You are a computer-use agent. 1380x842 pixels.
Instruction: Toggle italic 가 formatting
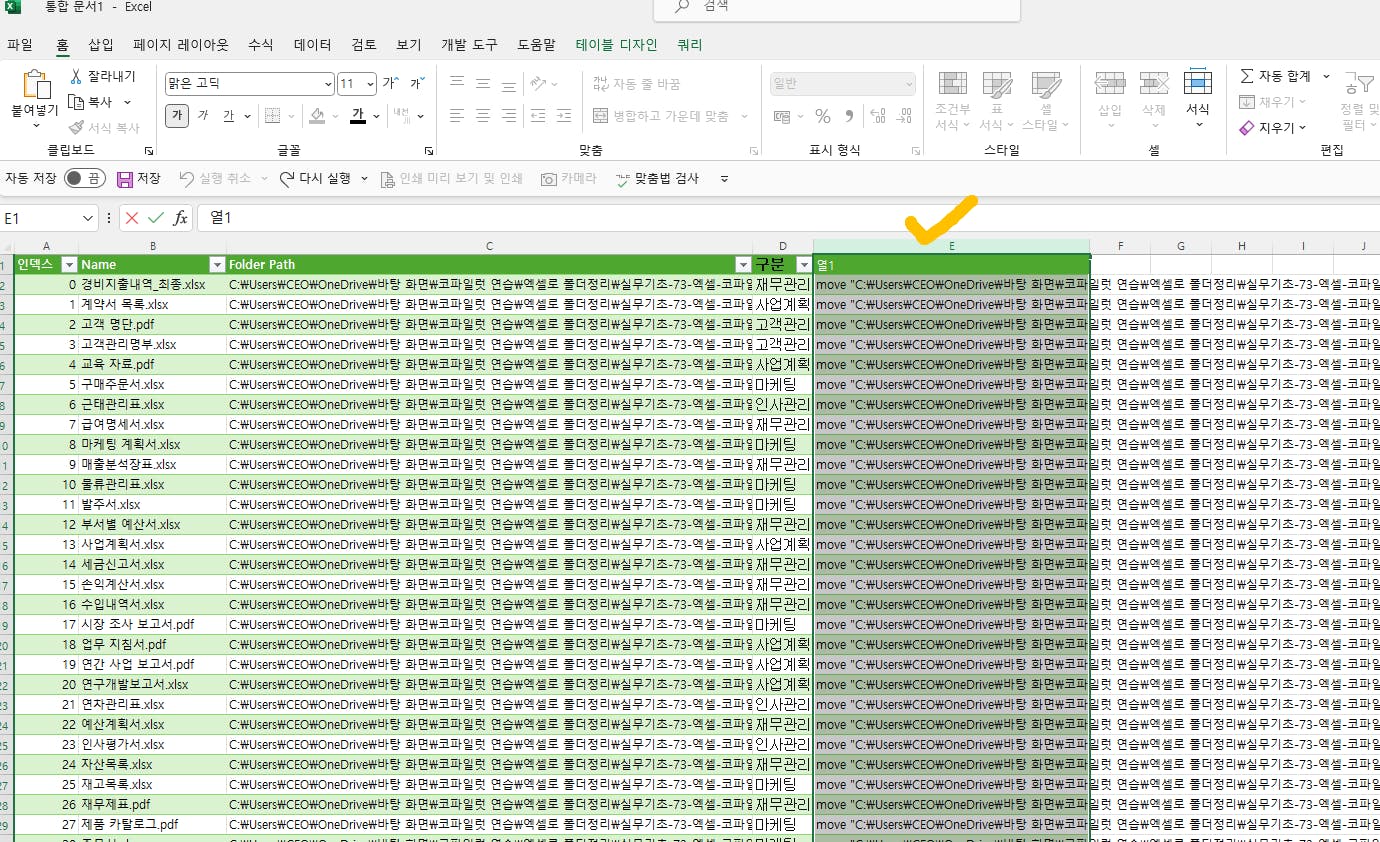pyautogui.click(x=203, y=116)
